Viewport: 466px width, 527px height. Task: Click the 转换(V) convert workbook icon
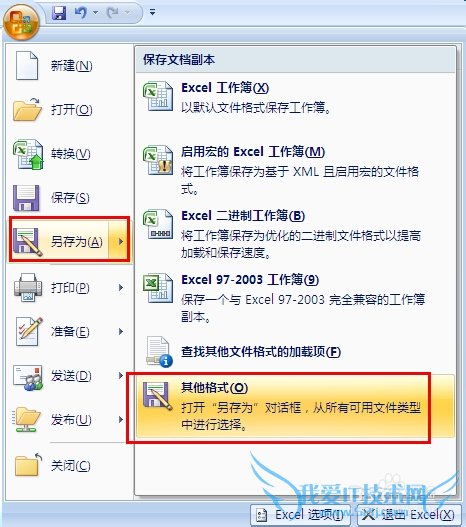click(x=28, y=154)
